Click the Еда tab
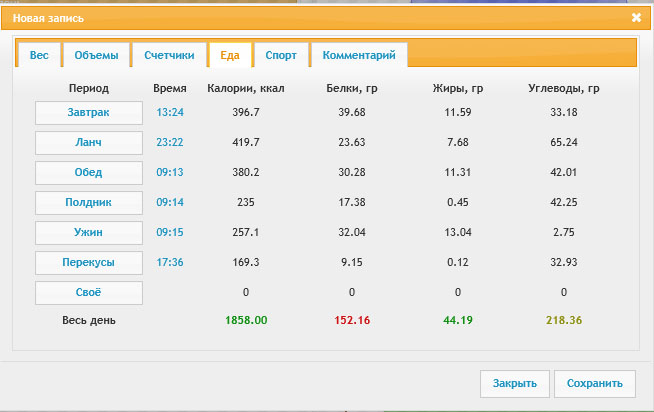The image size is (654, 412). [229, 56]
